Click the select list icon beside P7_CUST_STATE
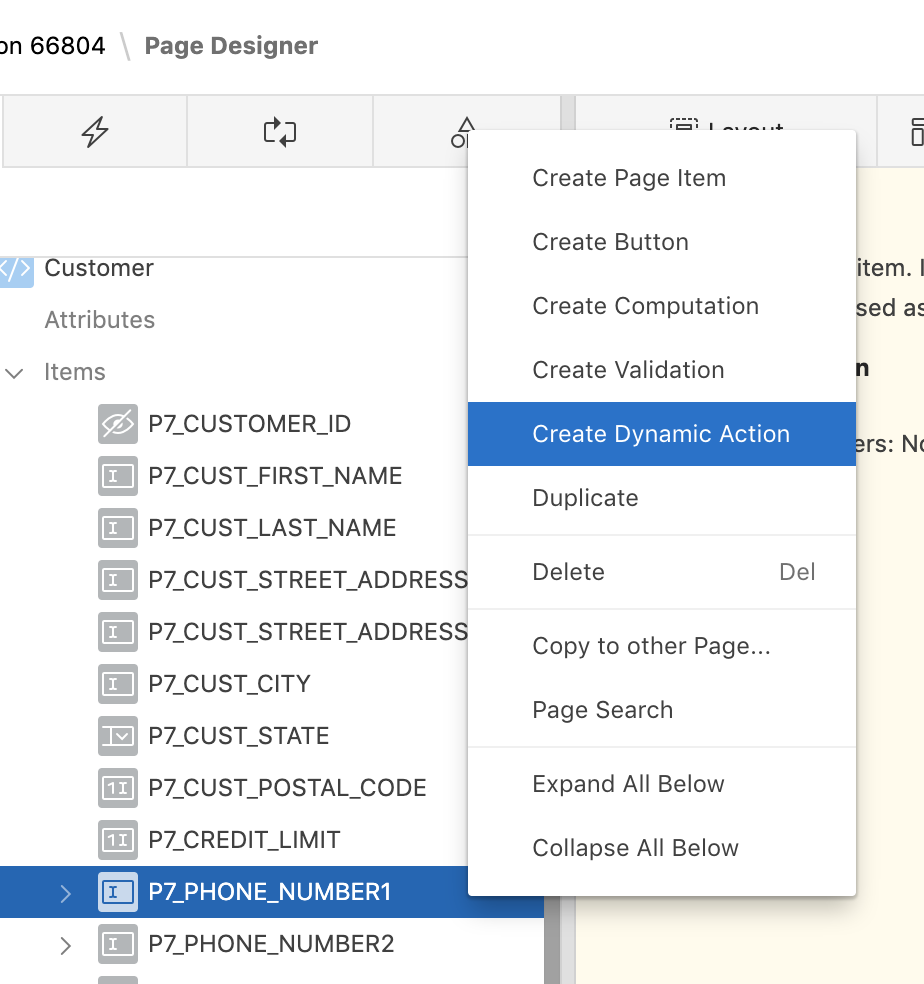 [117, 736]
